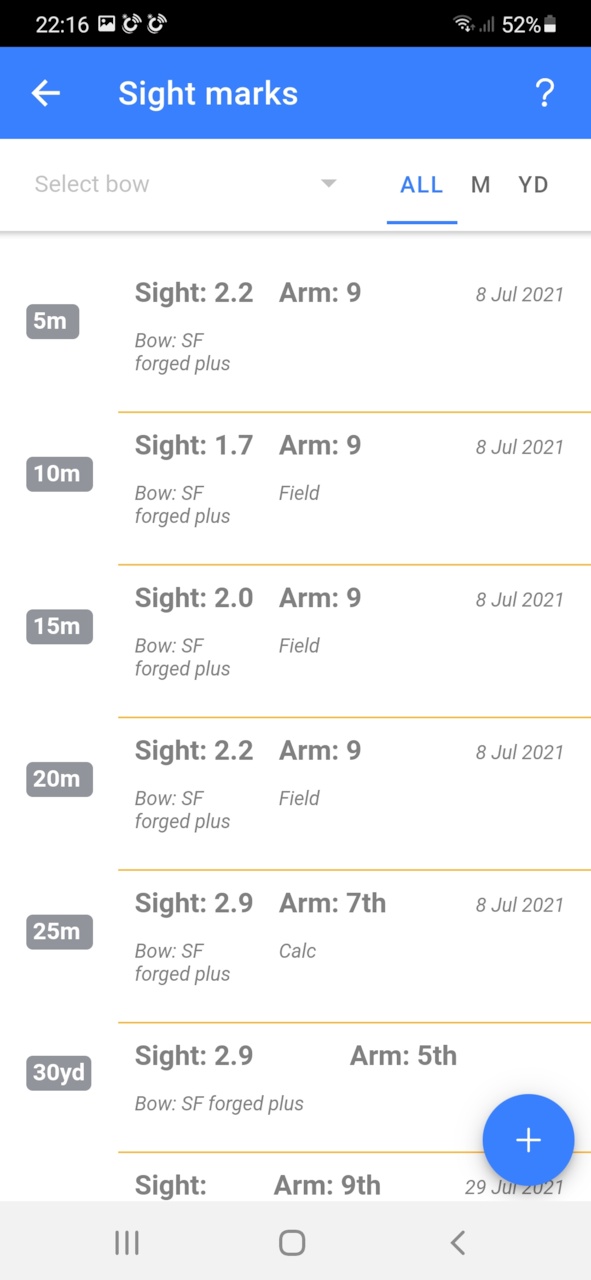Tap Android recent apps icon
This screenshot has height=1280, width=591.
click(x=127, y=1242)
